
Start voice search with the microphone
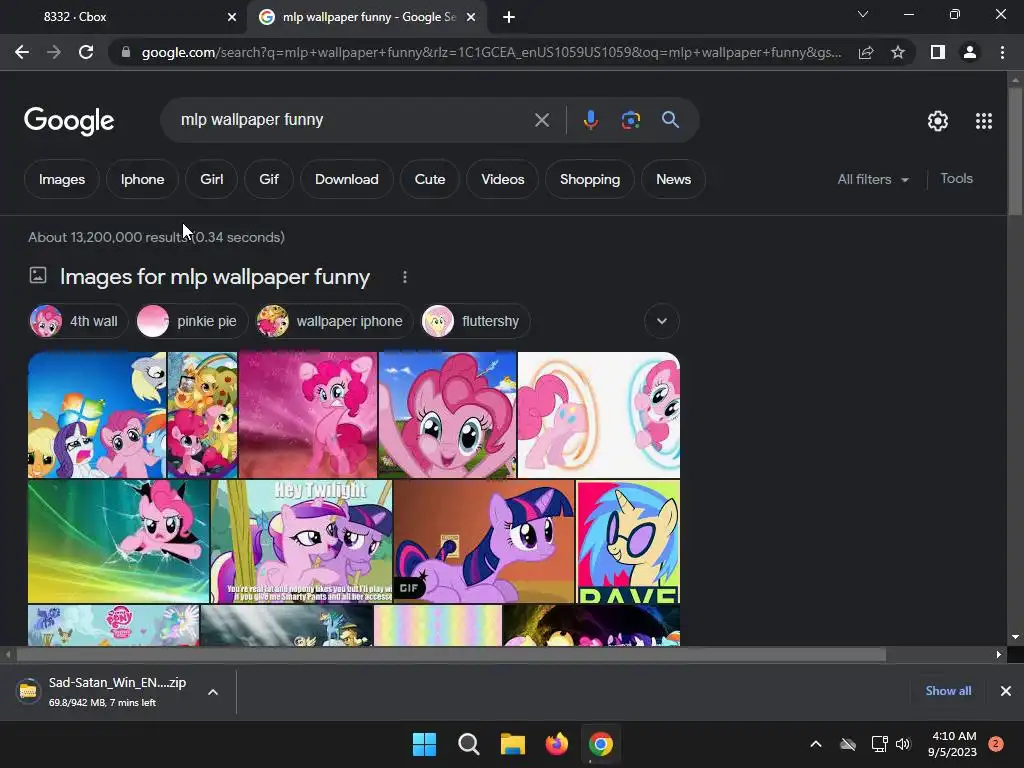[x=590, y=120]
